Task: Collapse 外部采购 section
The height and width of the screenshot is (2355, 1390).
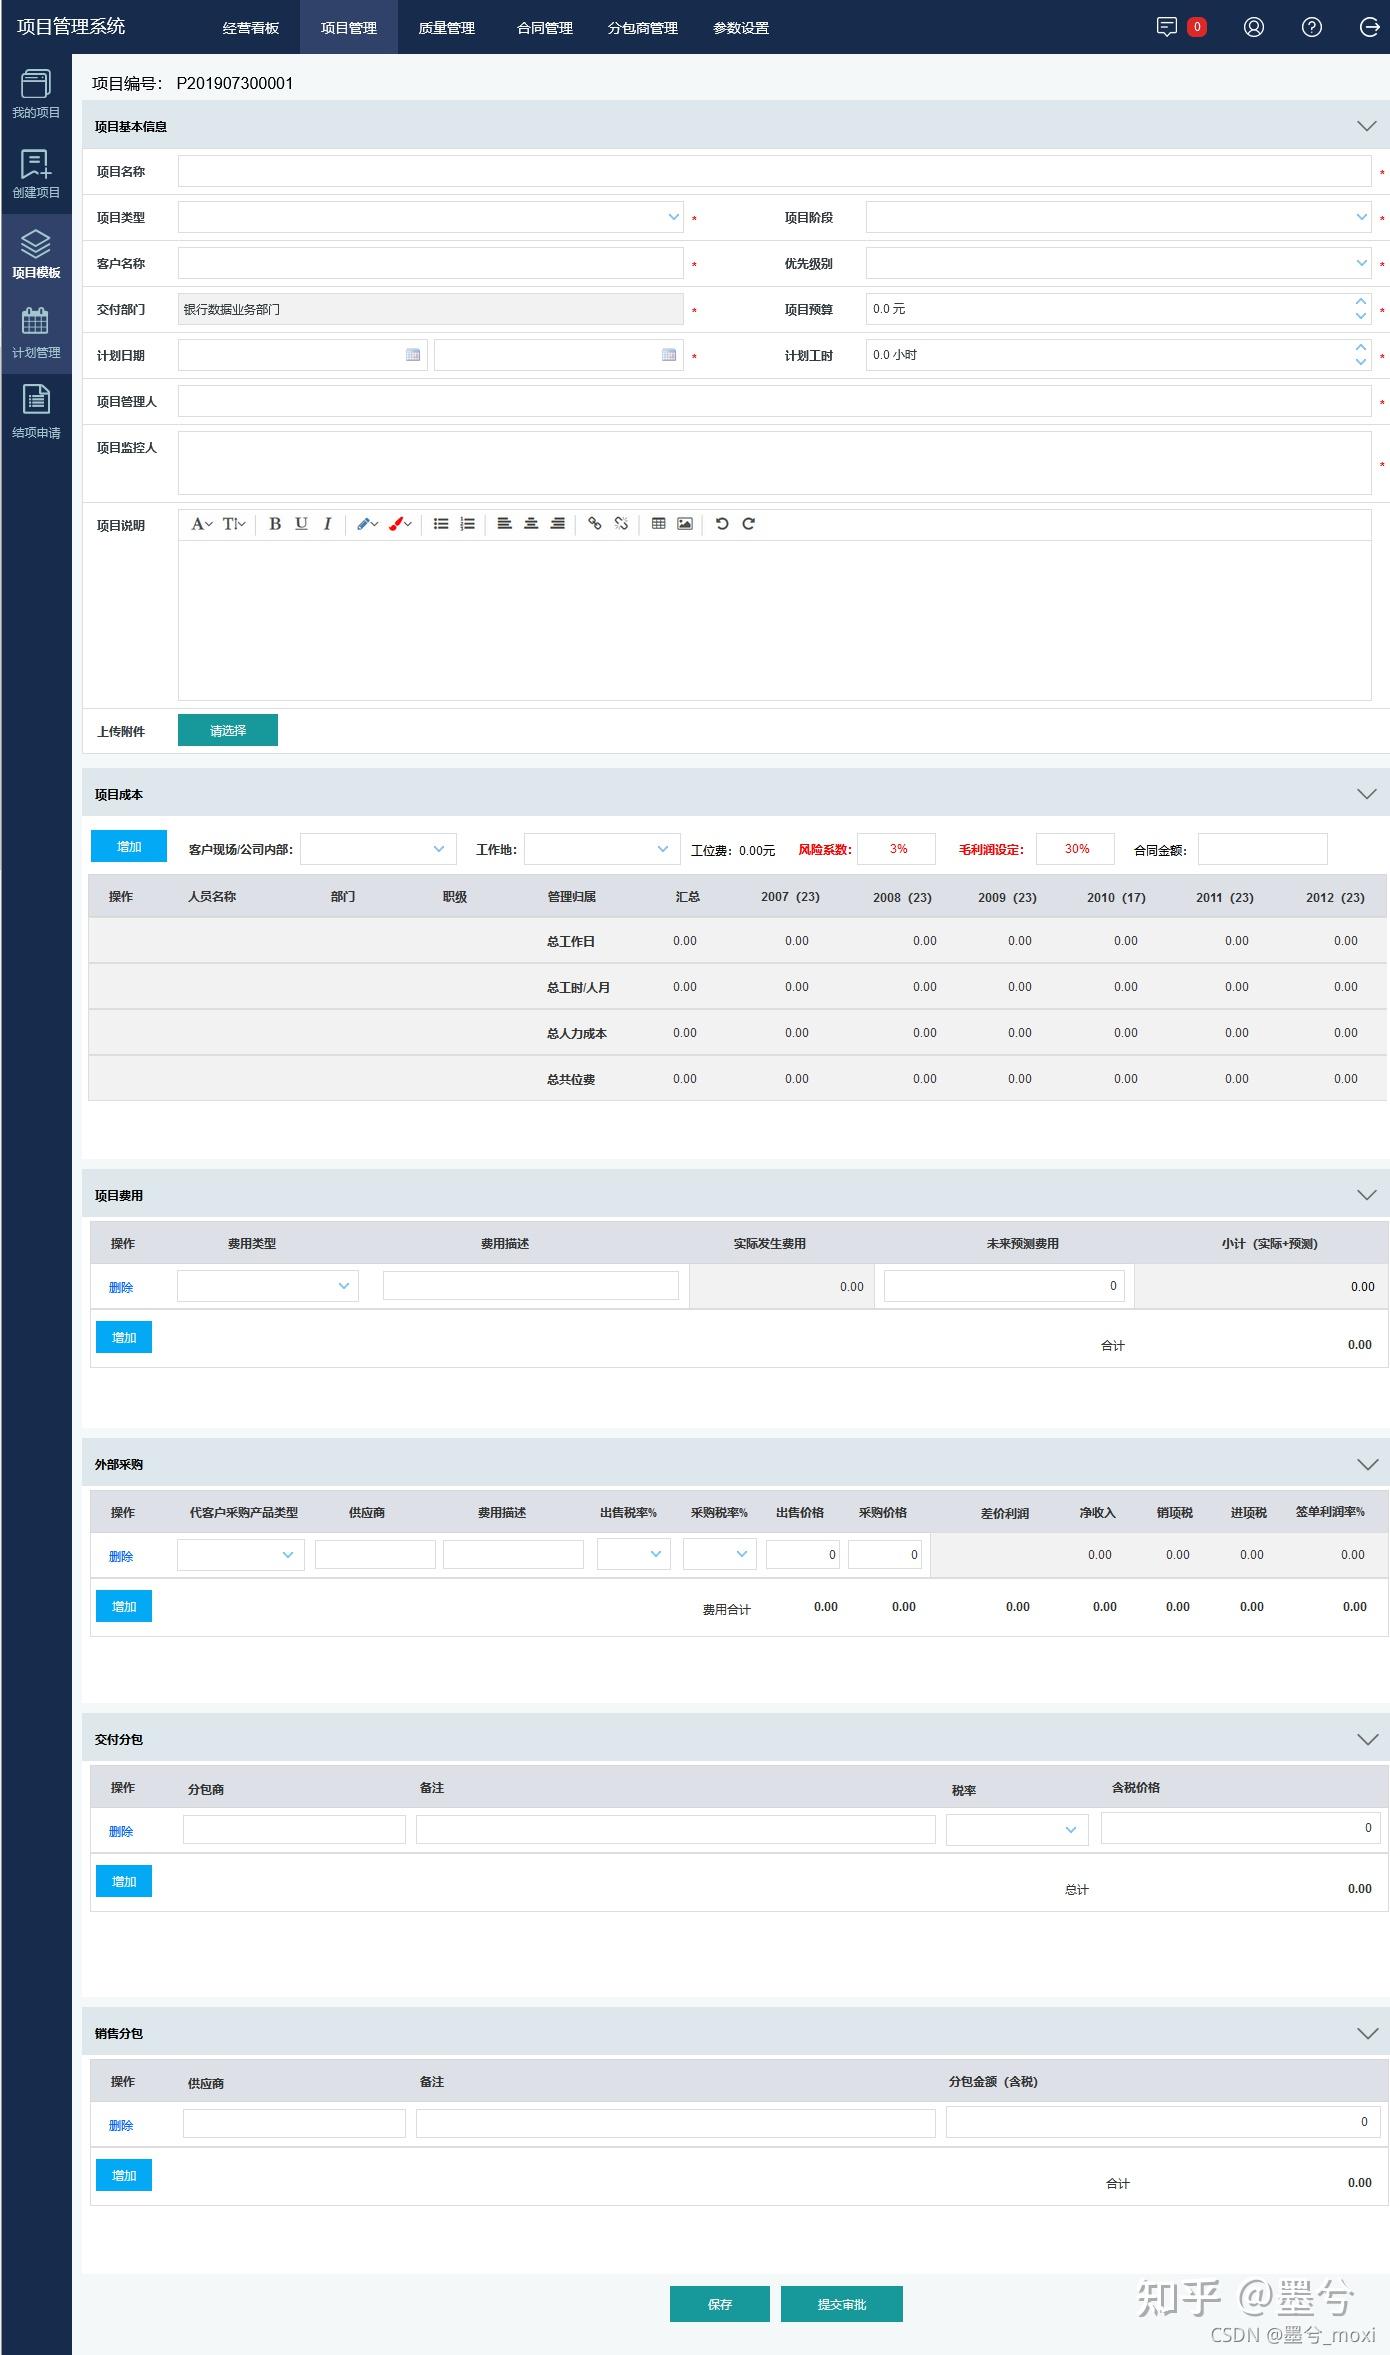Action: (x=1366, y=1464)
